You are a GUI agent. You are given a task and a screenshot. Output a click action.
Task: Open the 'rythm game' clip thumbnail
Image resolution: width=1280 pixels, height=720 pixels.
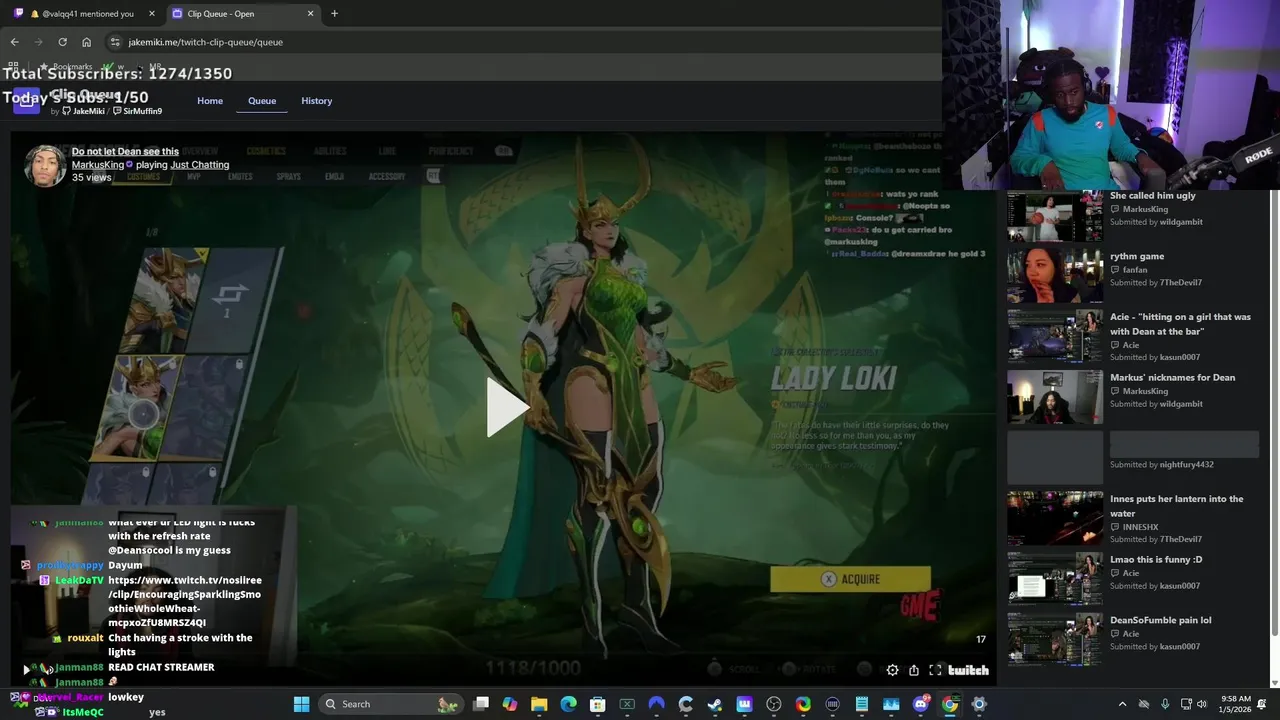point(1055,275)
